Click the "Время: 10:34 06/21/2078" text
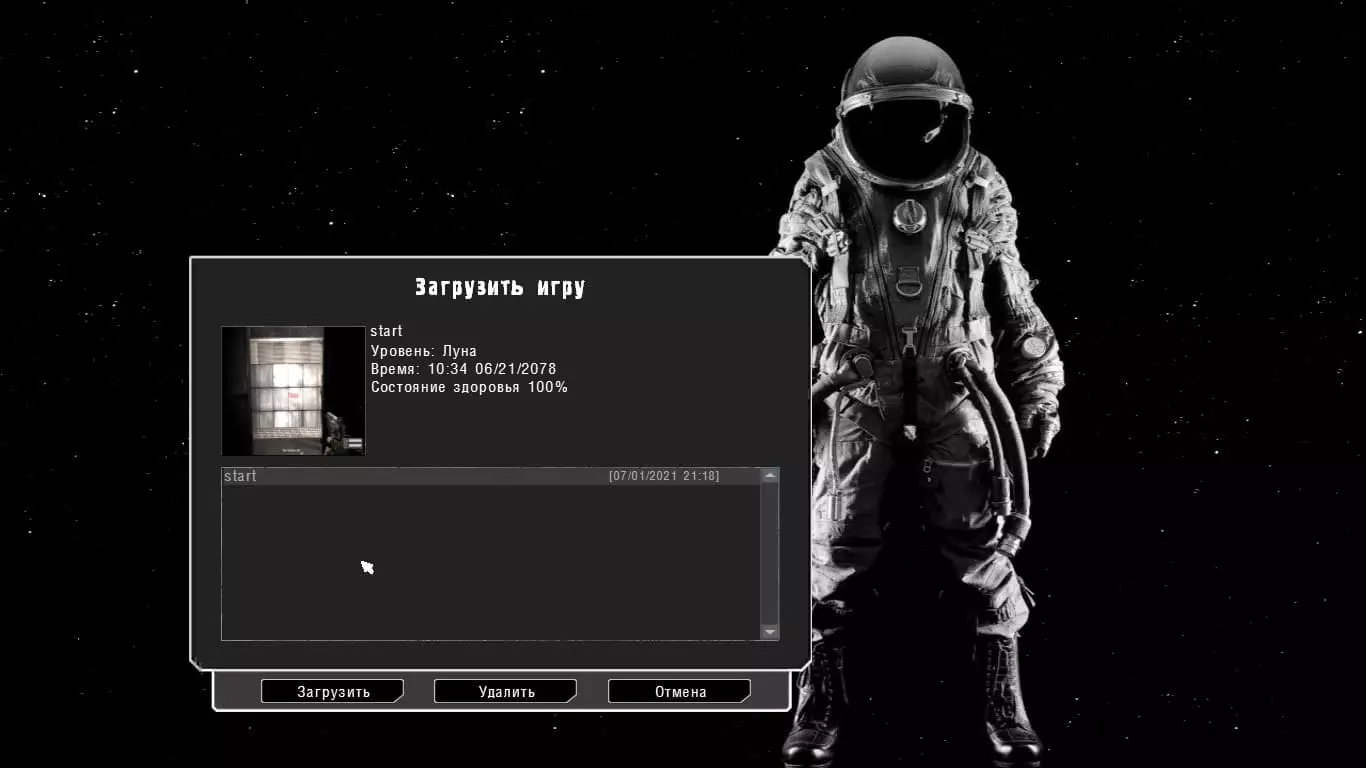1366x768 pixels. (x=463, y=369)
